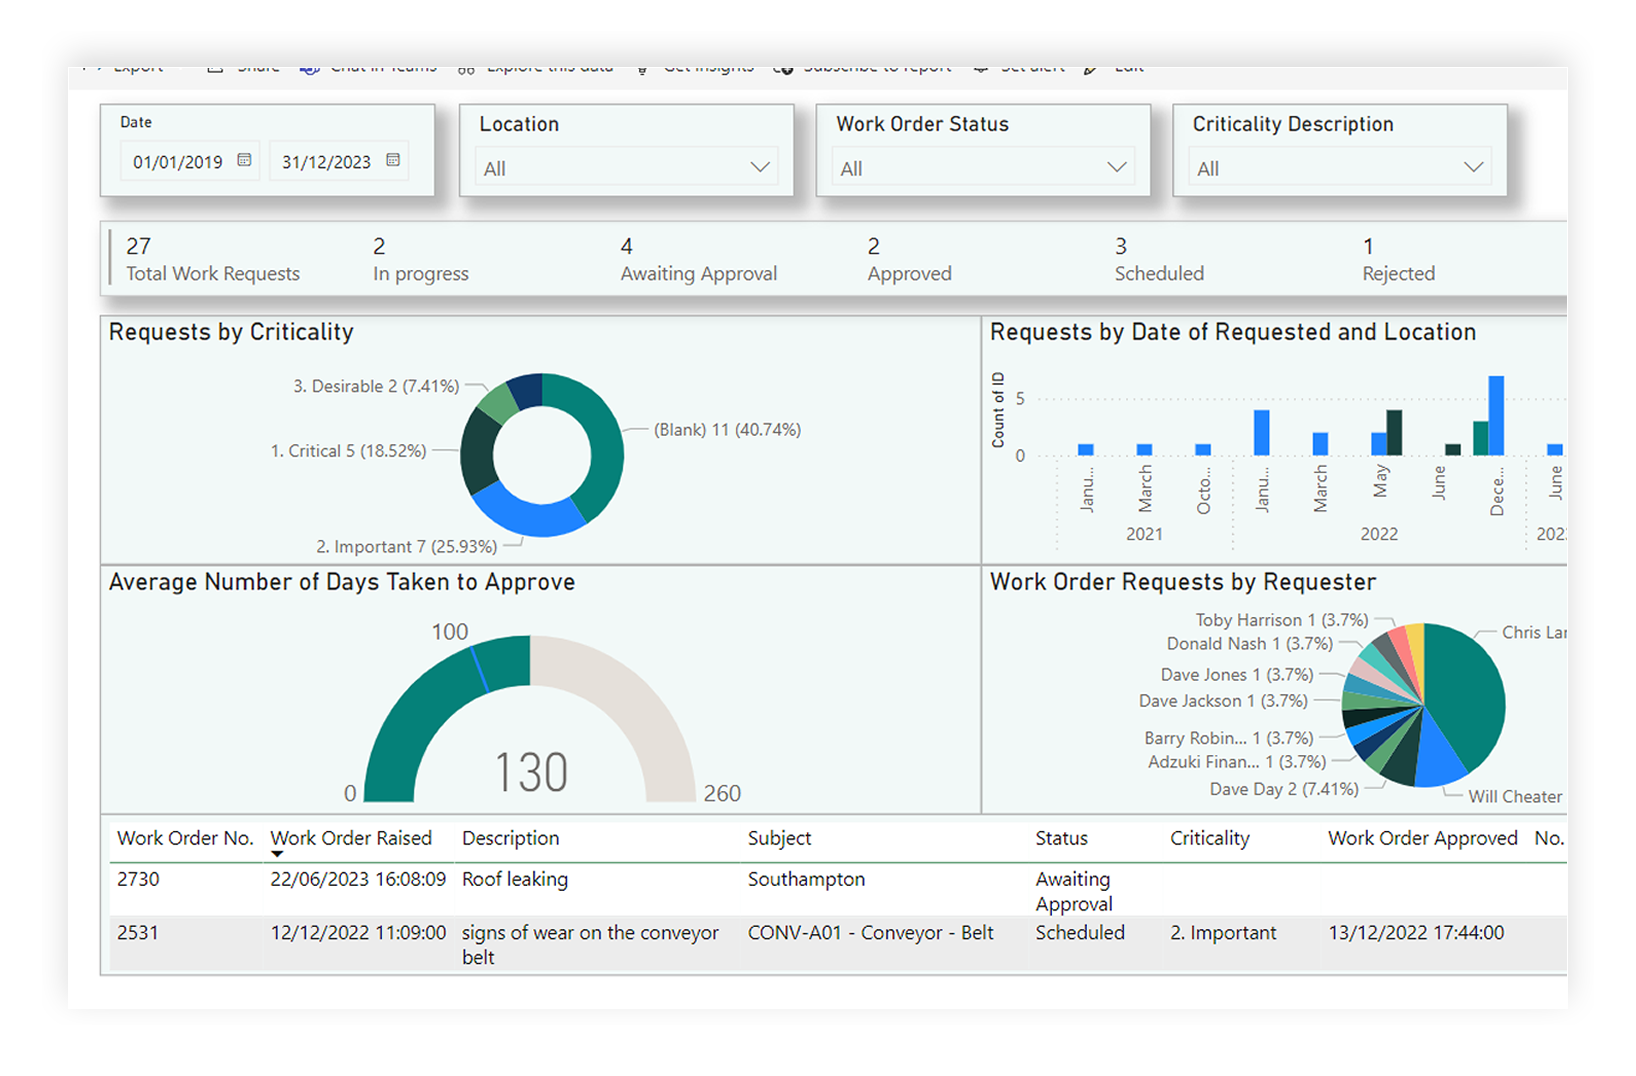
Task: Select the work order 2531 row
Action: (138, 933)
